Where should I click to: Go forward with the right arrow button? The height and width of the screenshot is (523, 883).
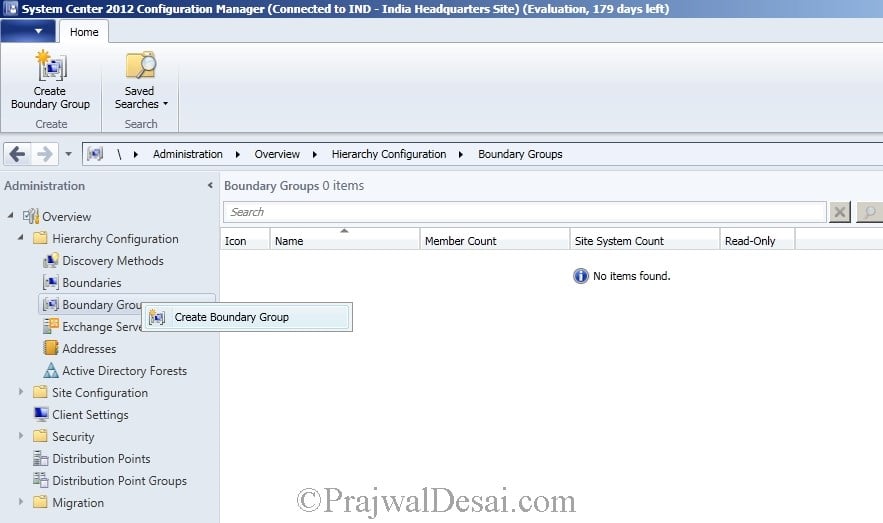click(x=44, y=154)
